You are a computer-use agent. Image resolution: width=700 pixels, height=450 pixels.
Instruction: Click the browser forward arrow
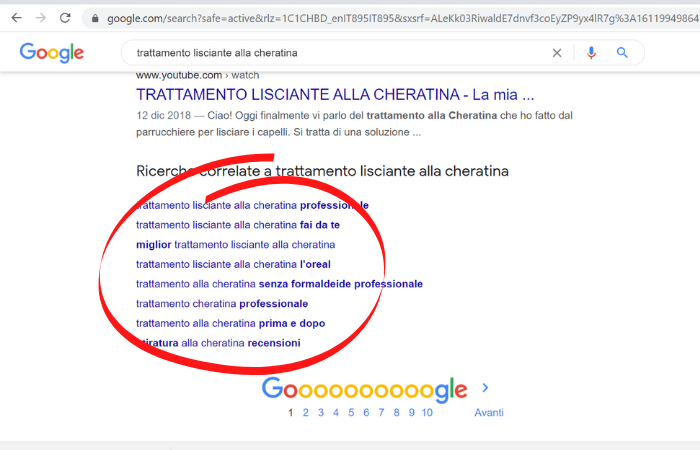41,18
